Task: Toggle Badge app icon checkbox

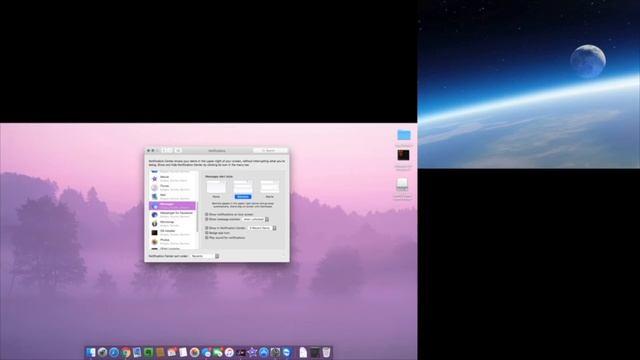Action: [x=207, y=233]
